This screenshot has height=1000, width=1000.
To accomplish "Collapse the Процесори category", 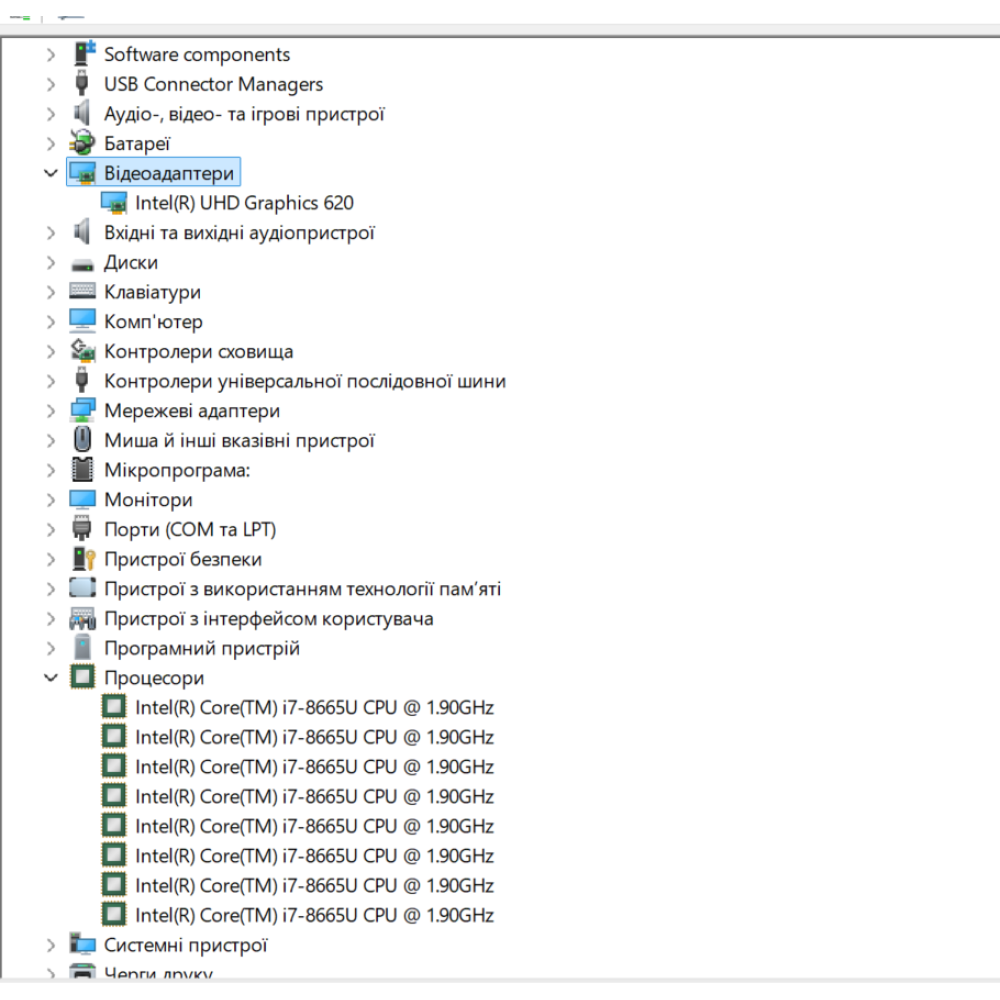I will 51,678.
